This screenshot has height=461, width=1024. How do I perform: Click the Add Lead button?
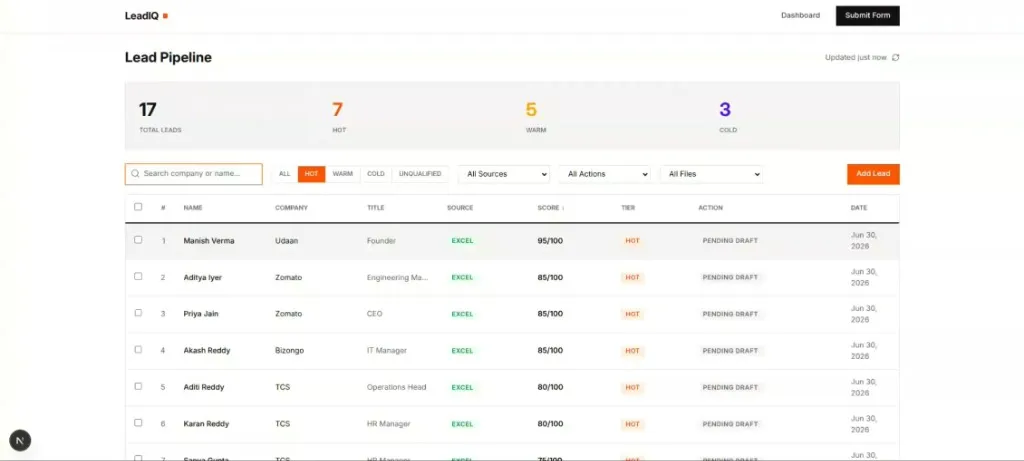coord(873,174)
